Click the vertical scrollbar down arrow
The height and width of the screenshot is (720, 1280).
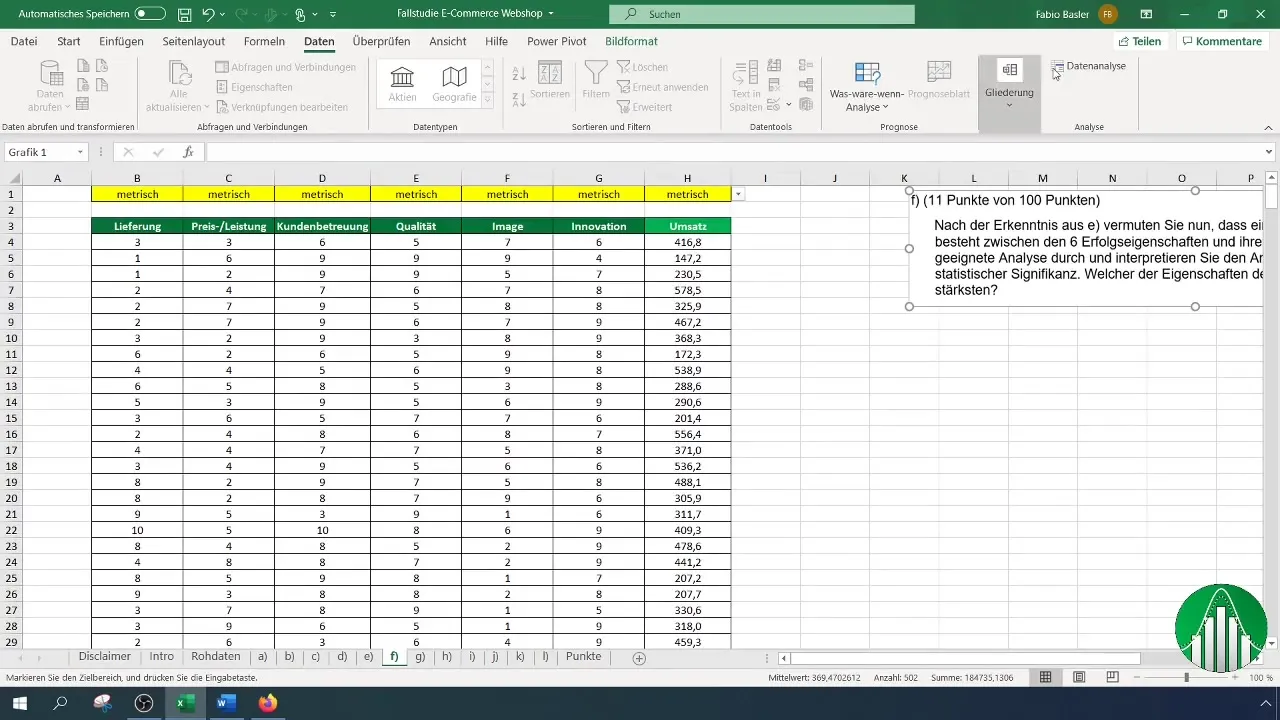click(x=1272, y=643)
